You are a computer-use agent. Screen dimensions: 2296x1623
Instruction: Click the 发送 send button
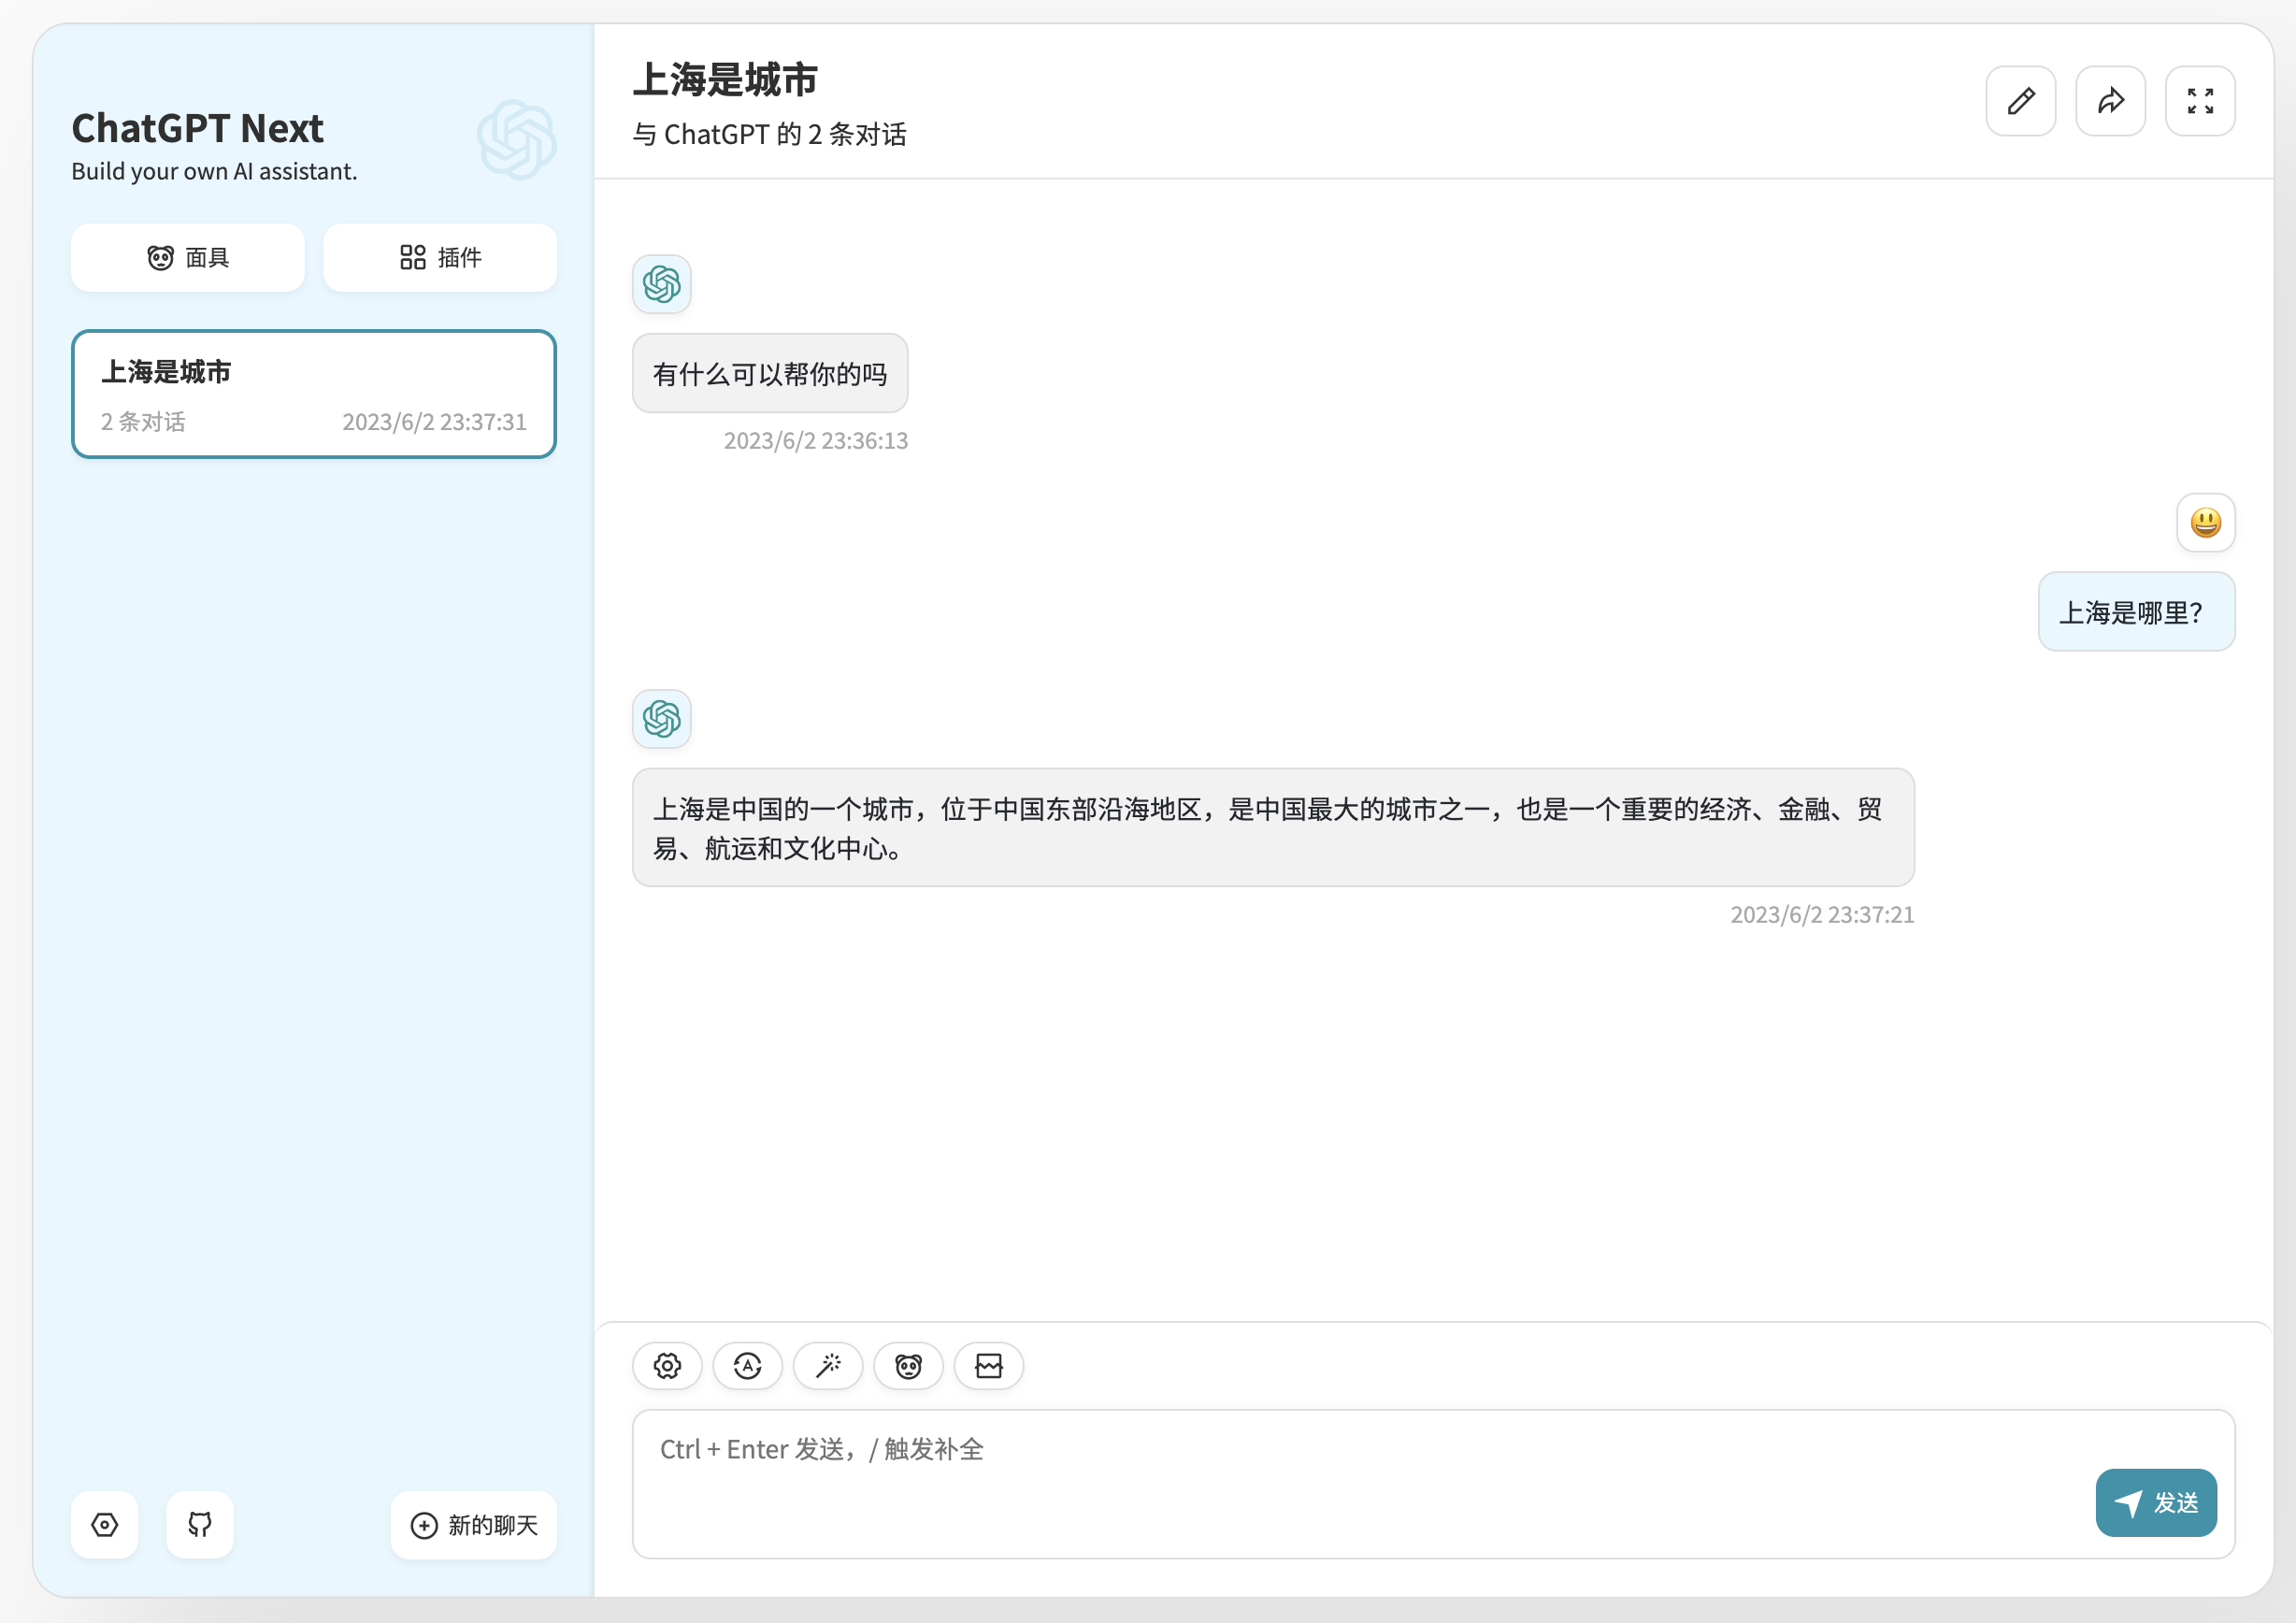coord(2156,1503)
